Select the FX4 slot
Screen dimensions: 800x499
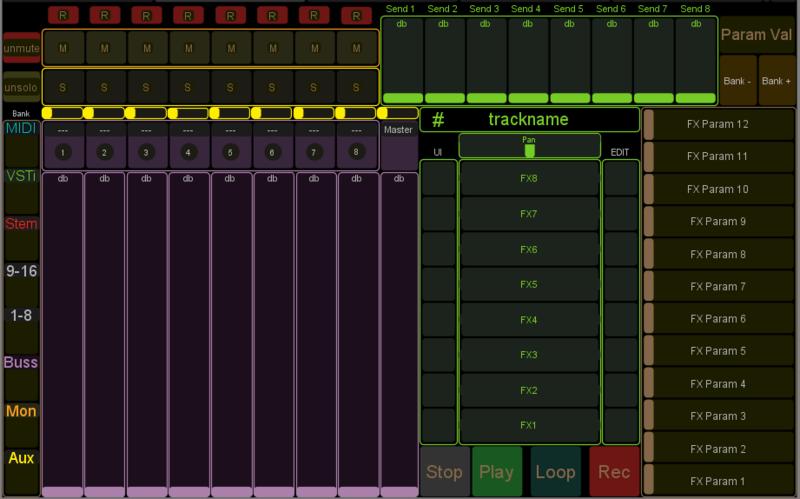[x=529, y=320]
